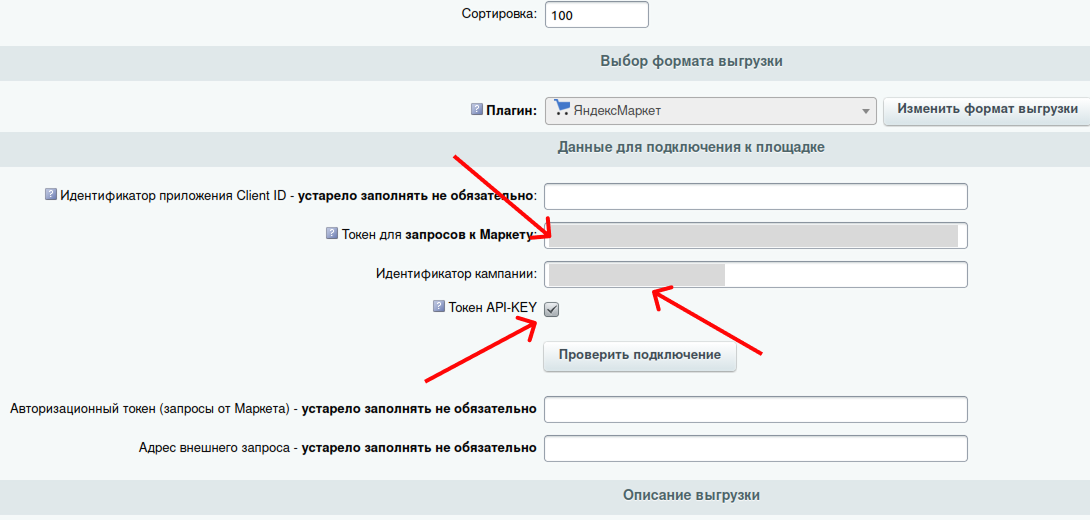Click help icon beside Client ID label
The image size is (1090, 520).
51,195
